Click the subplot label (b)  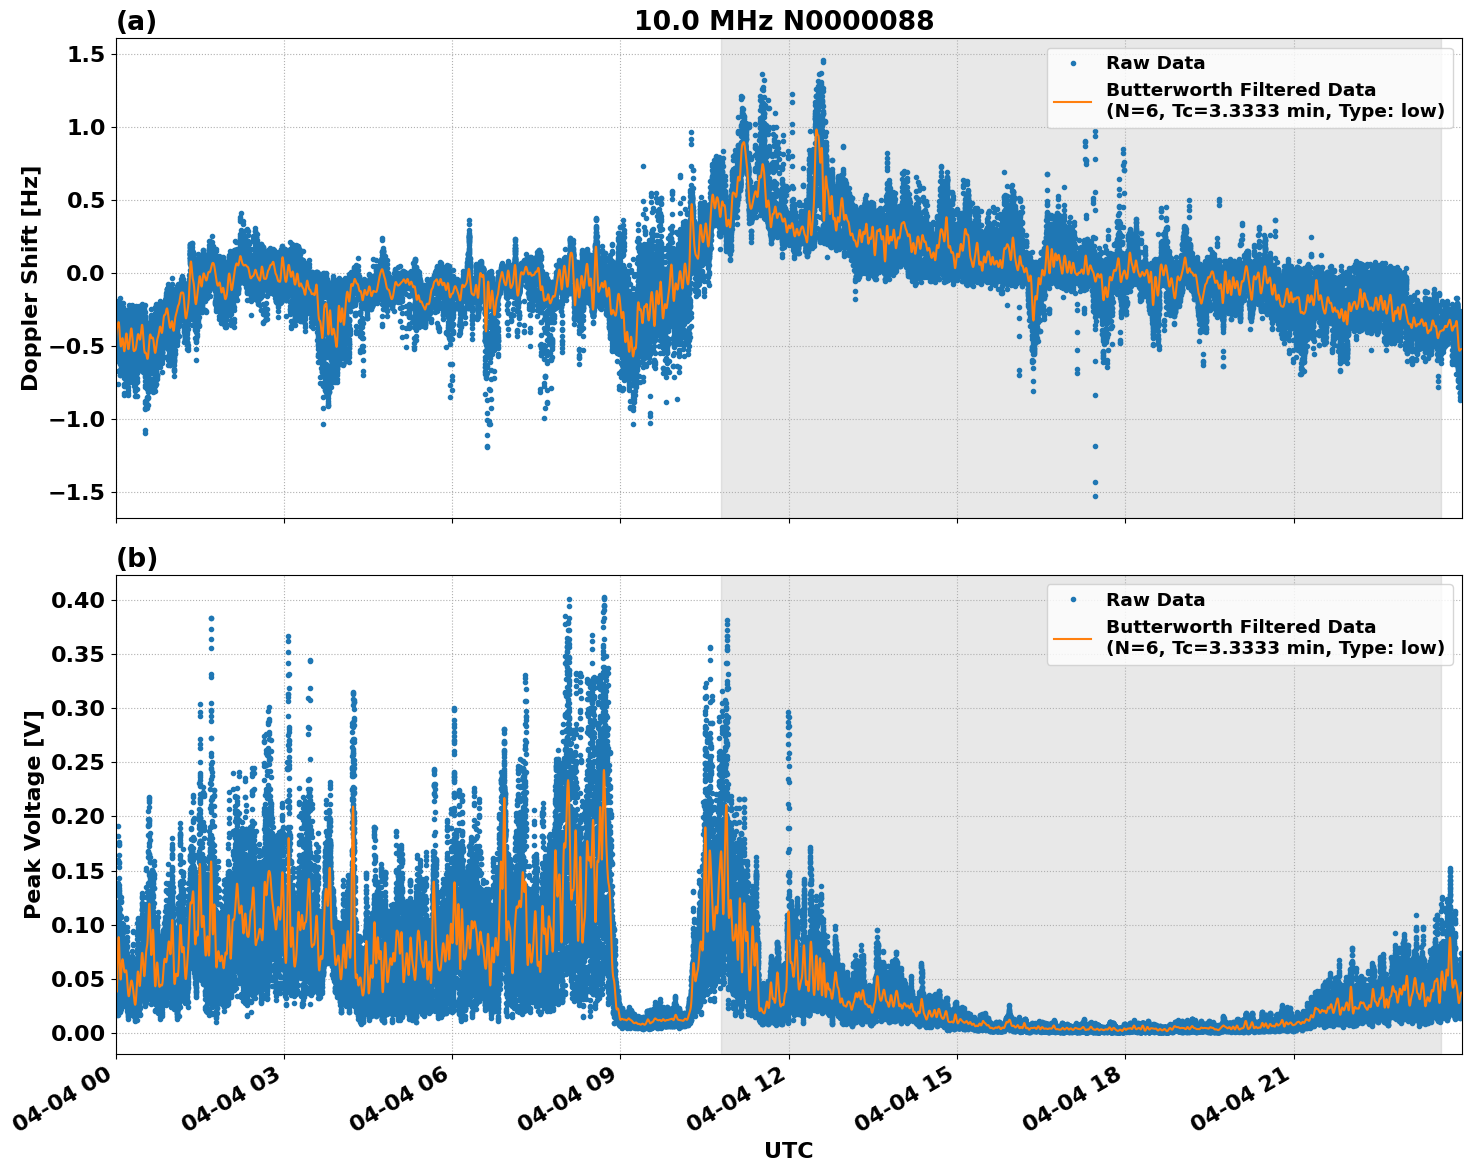pyautogui.click(x=137, y=558)
